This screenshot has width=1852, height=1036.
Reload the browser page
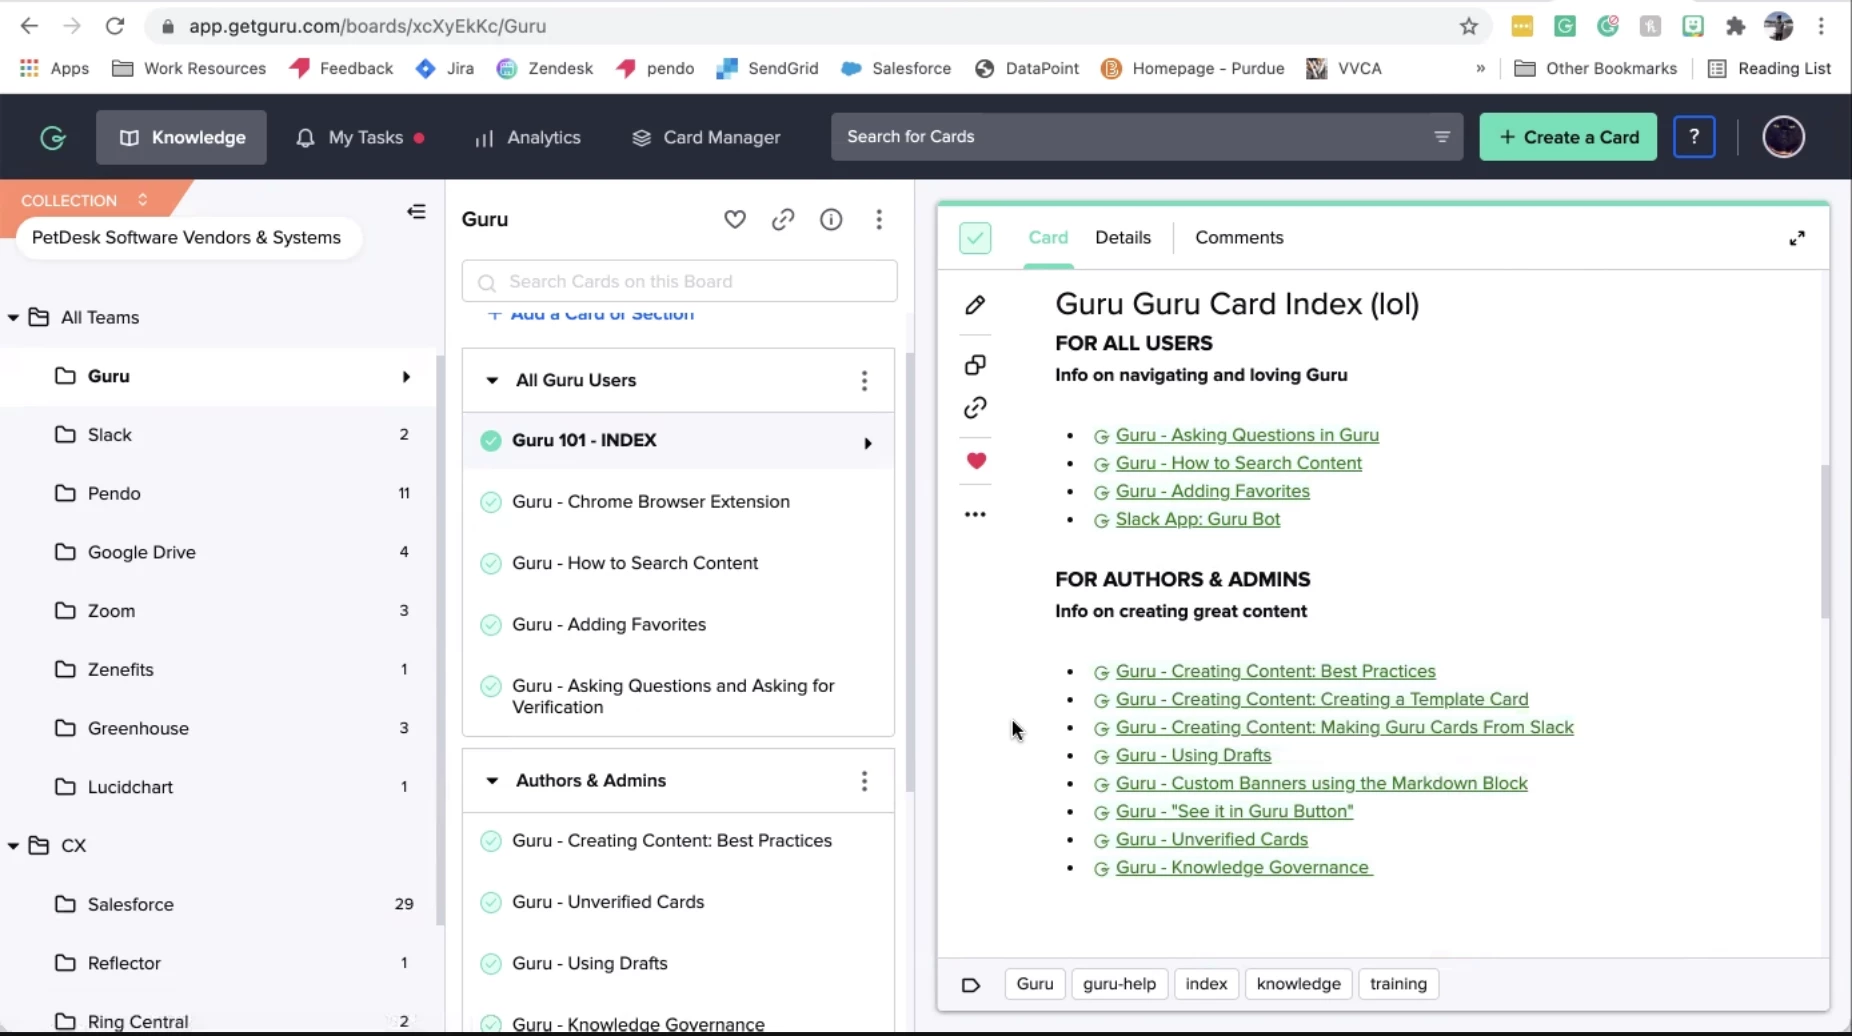(115, 26)
